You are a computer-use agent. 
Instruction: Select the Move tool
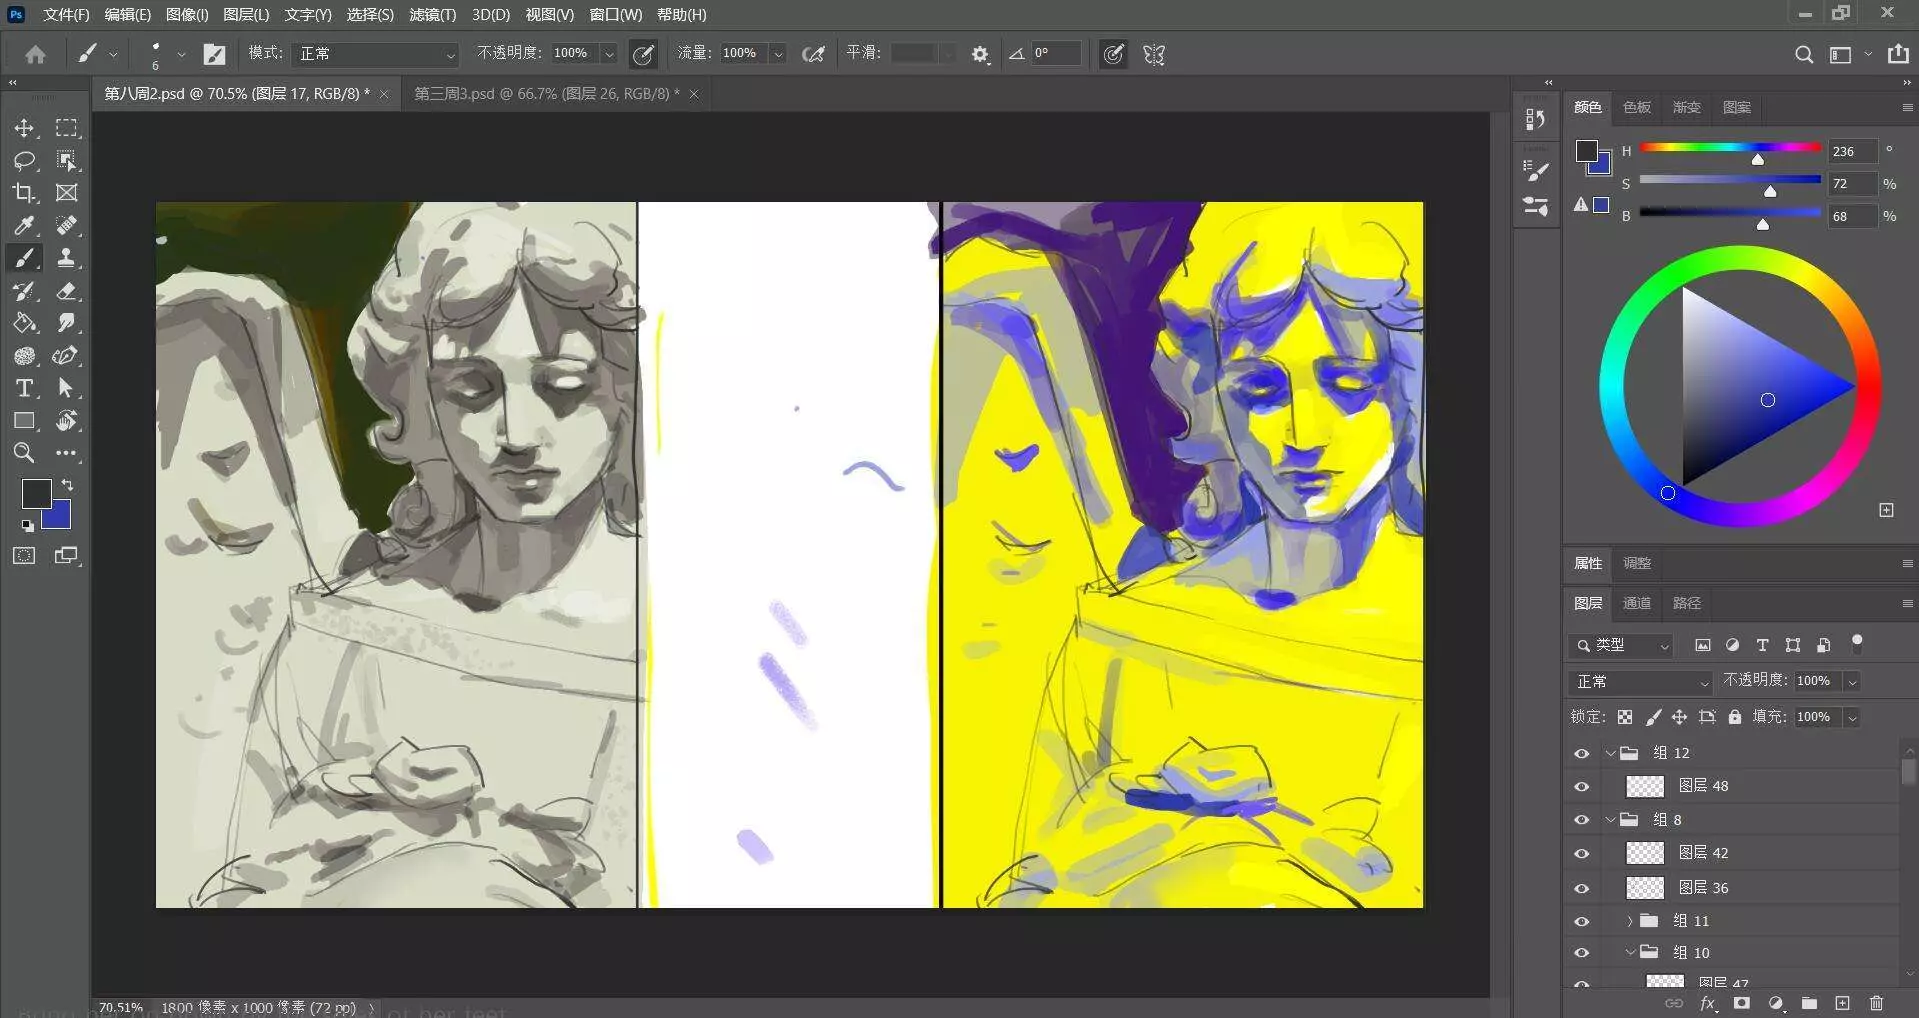tap(24, 128)
